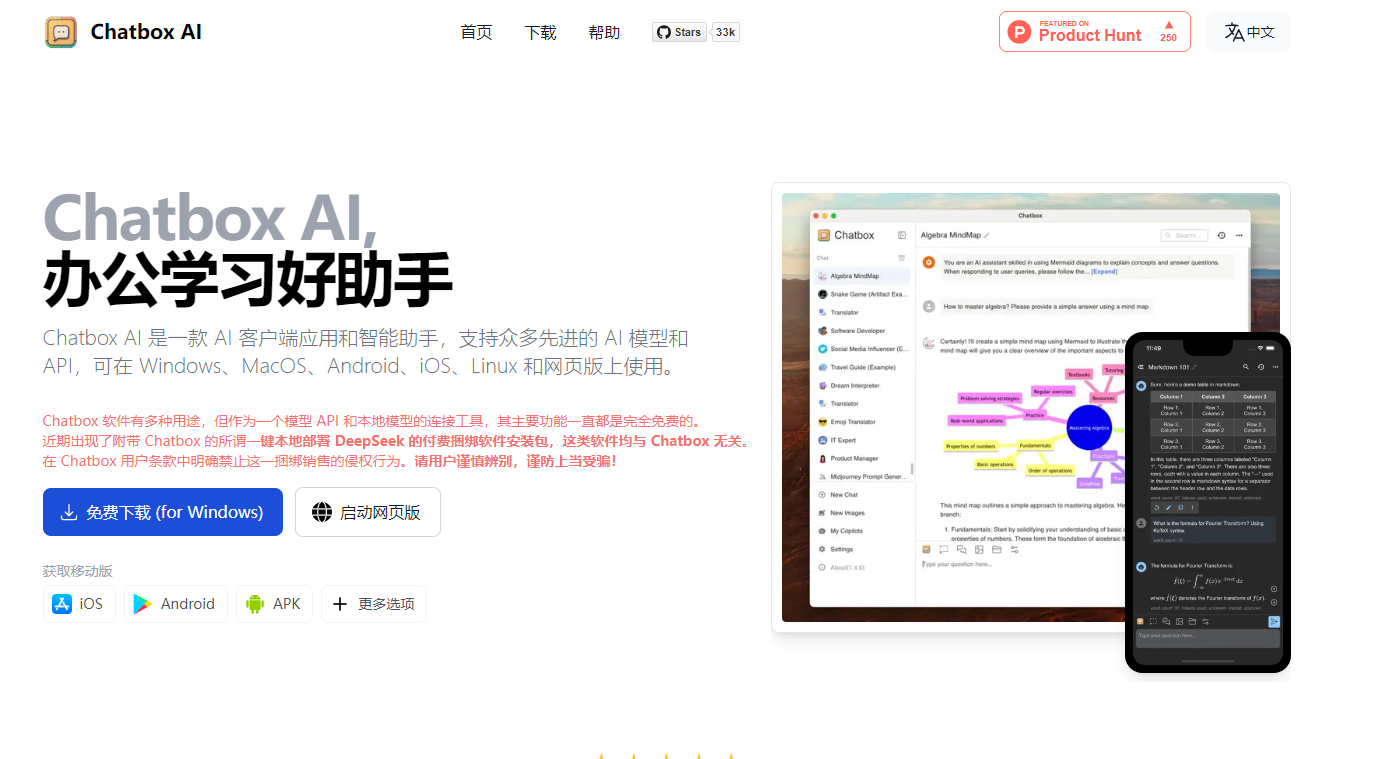Click the globe icon on 启动网页版

pos(322,512)
